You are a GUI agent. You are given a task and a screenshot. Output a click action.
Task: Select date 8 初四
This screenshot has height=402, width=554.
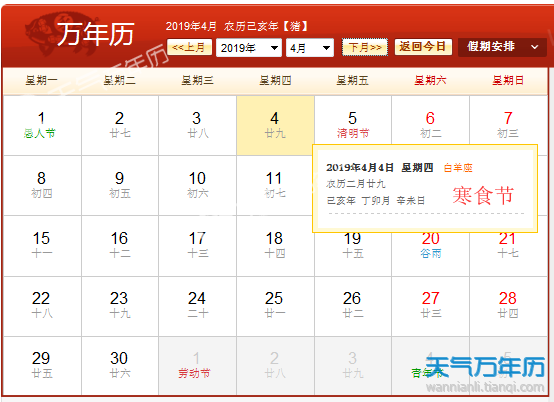[42, 185]
